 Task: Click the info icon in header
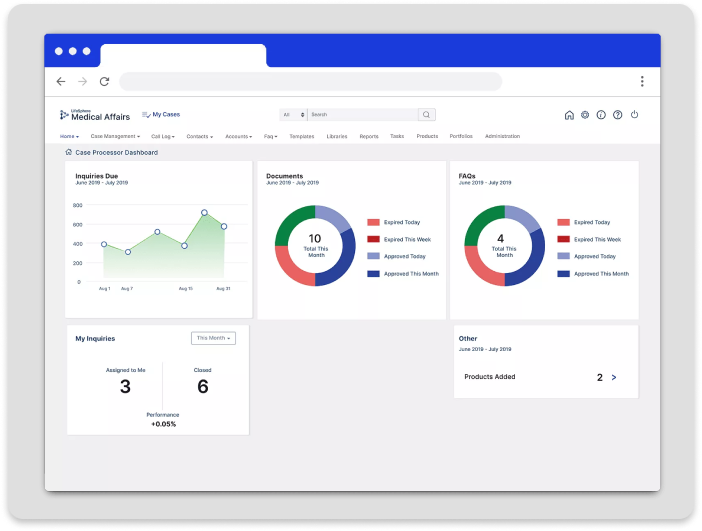click(x=601, y=115)
